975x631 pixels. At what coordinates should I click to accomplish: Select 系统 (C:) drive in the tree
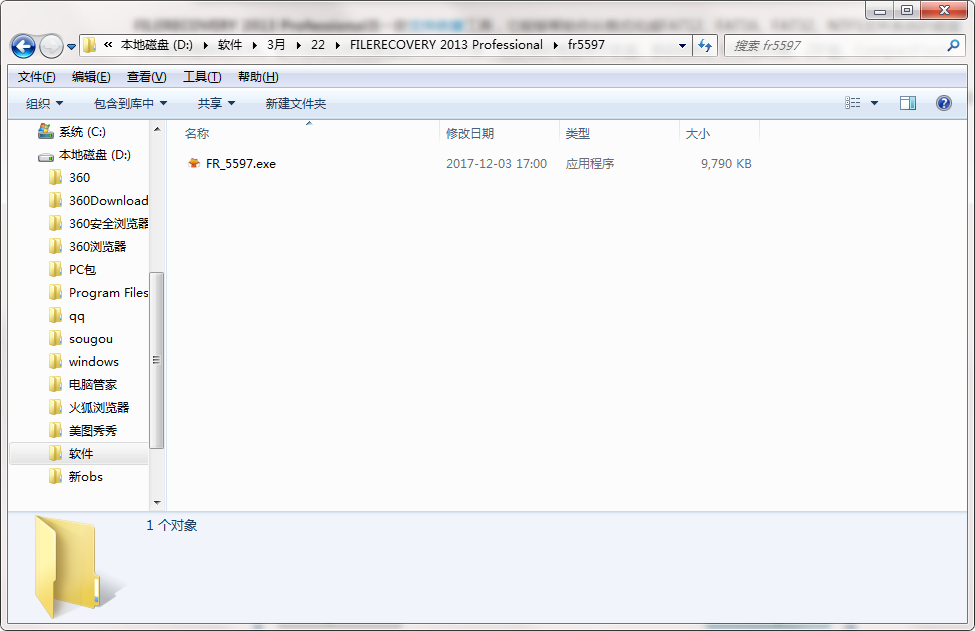pyautogui.click(x=82, y=132)
